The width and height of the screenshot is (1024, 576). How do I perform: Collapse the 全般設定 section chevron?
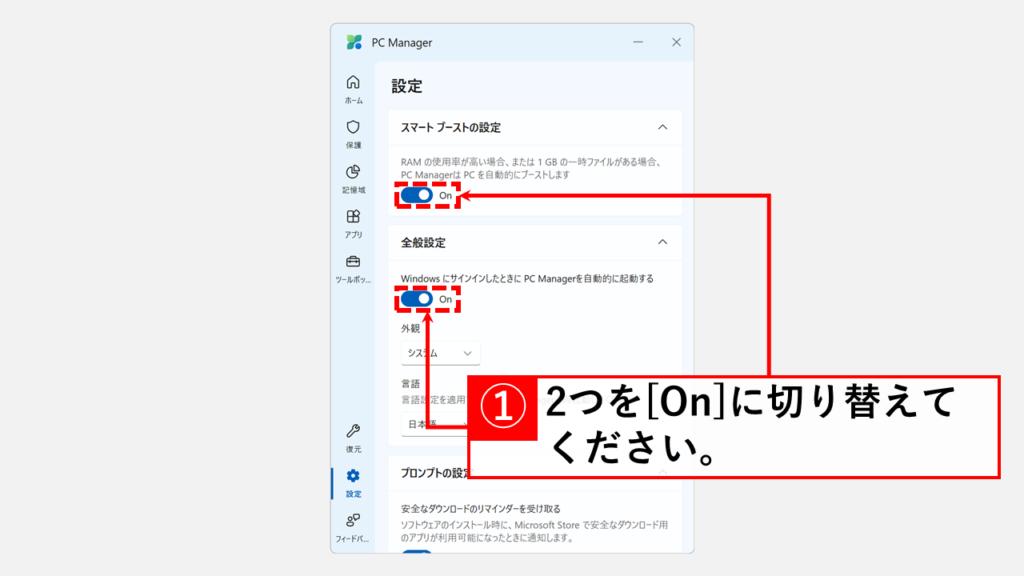[662, 242]
